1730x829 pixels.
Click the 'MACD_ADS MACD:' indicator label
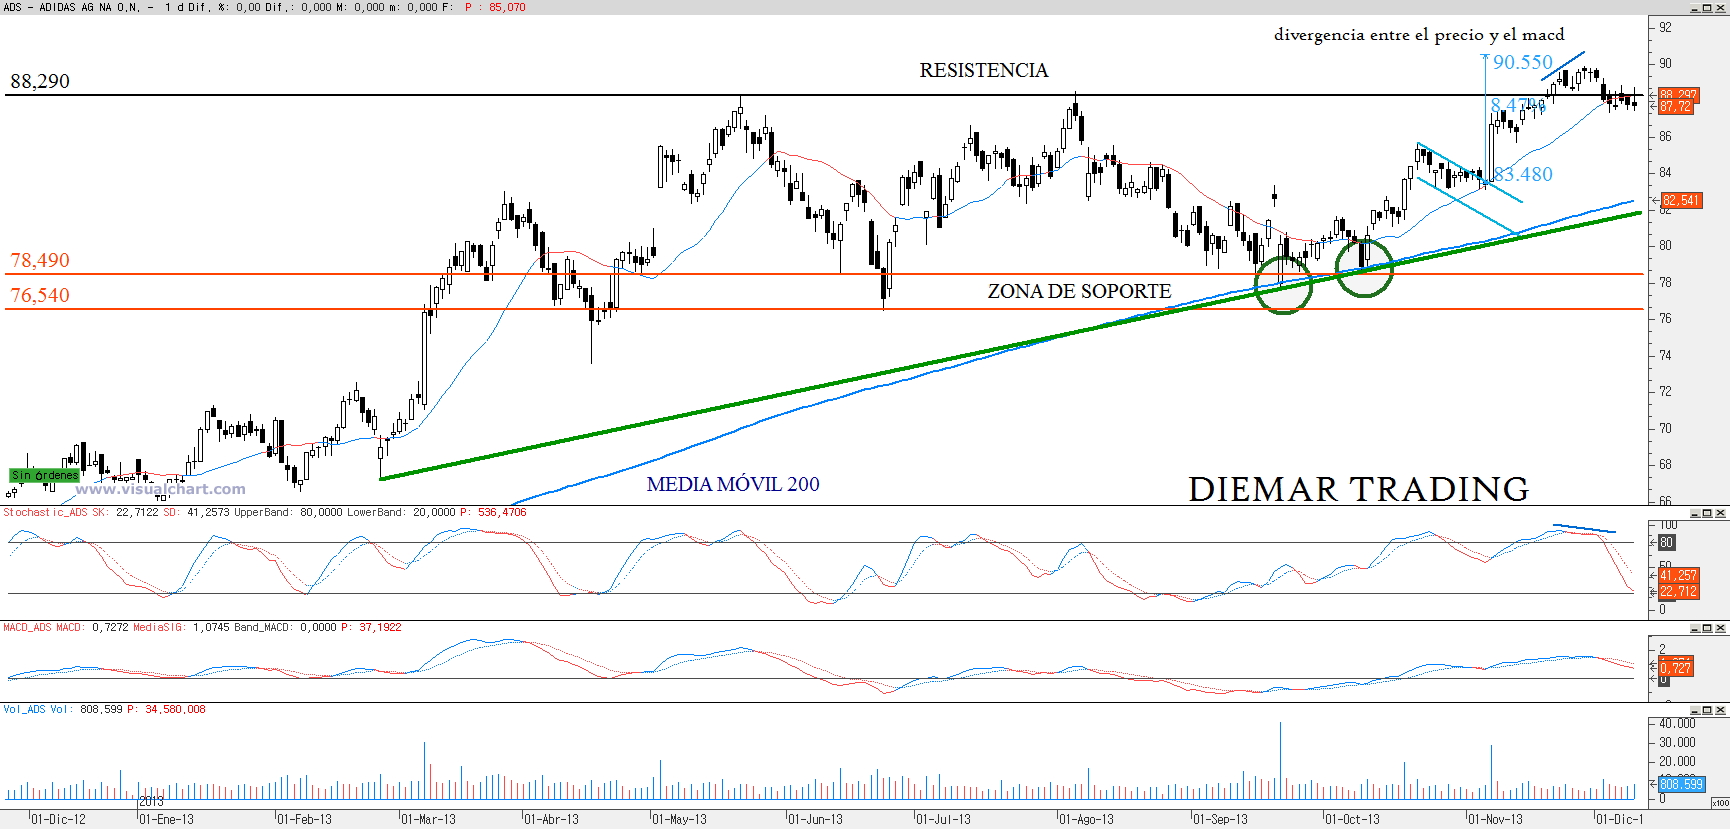(x=43, y=628)
